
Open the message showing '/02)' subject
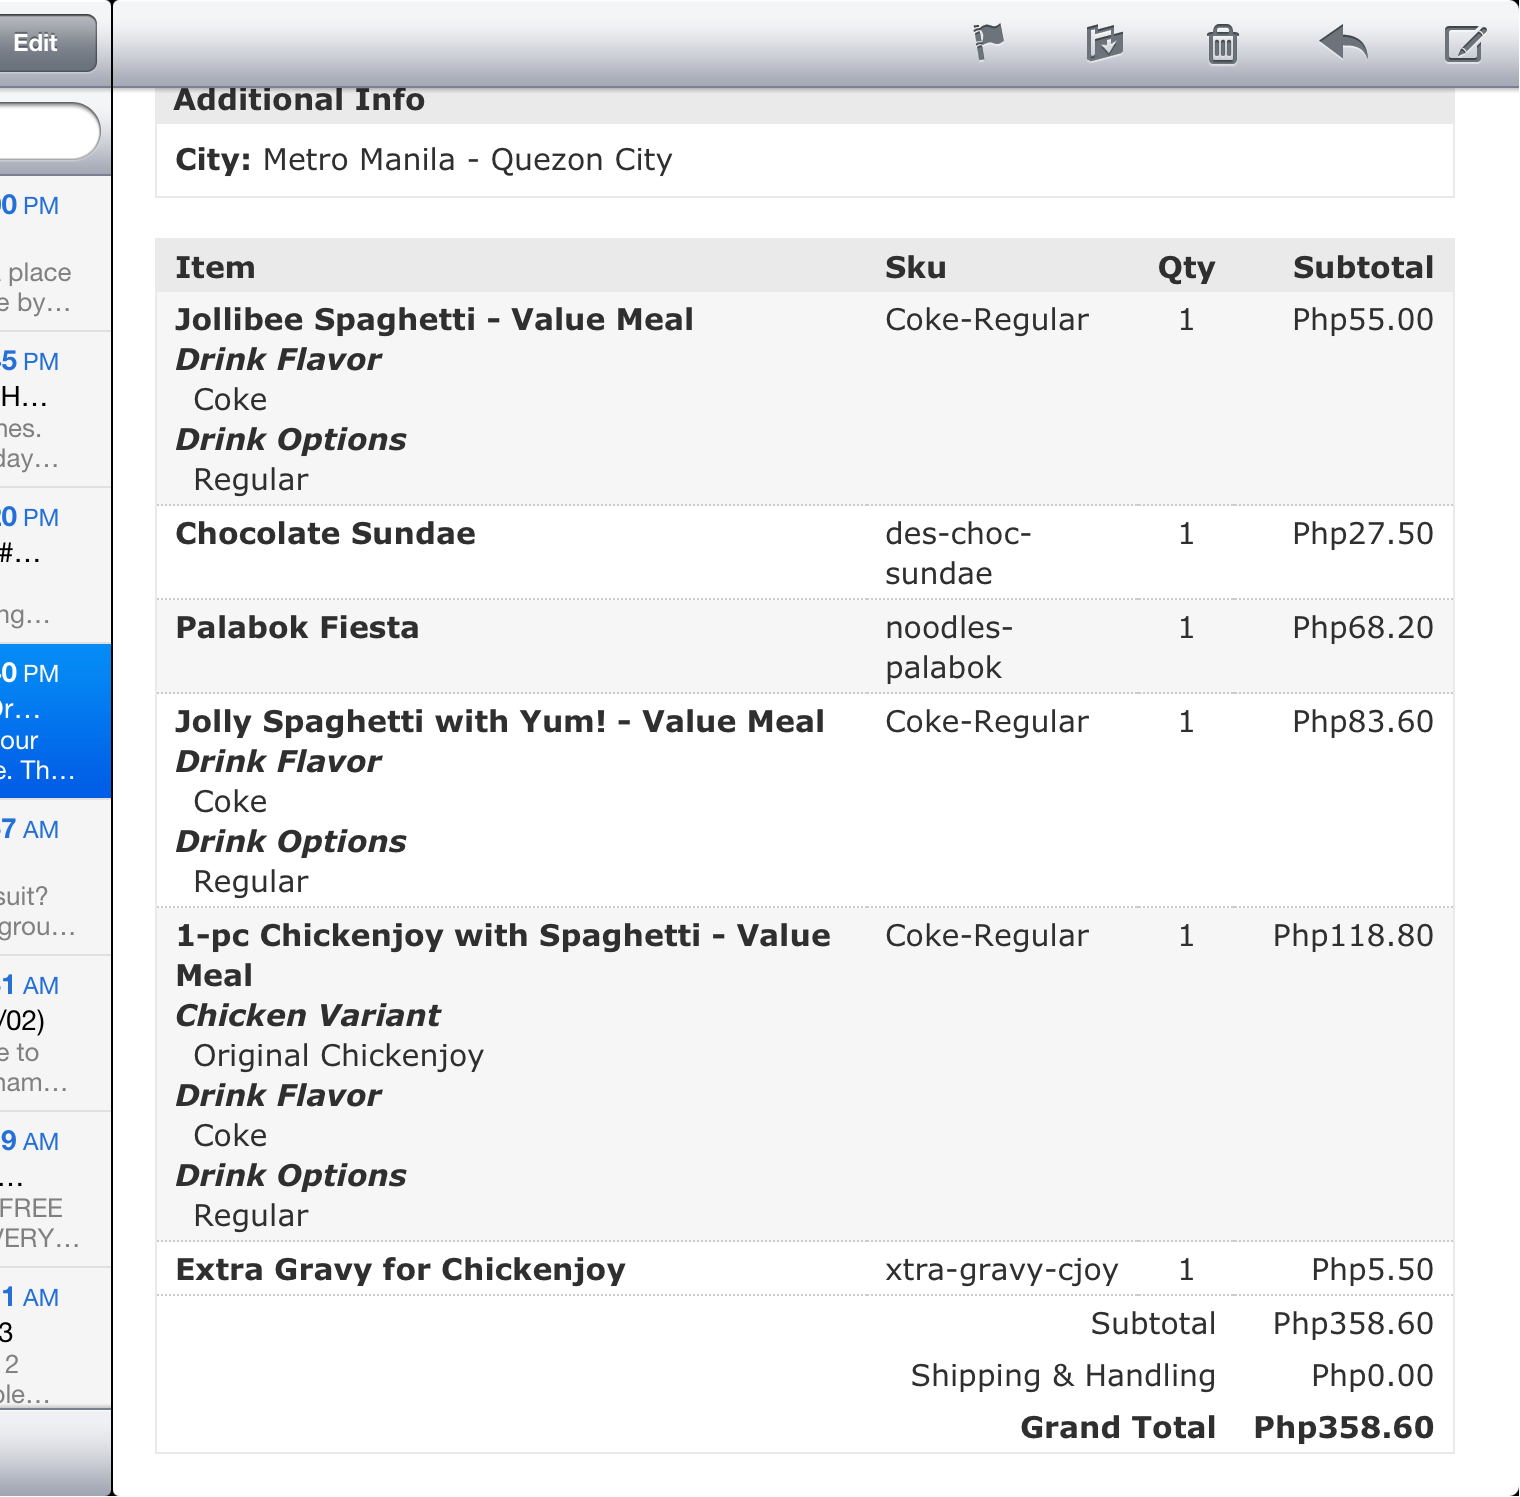pyautogui.click(x=55, y=1034)
